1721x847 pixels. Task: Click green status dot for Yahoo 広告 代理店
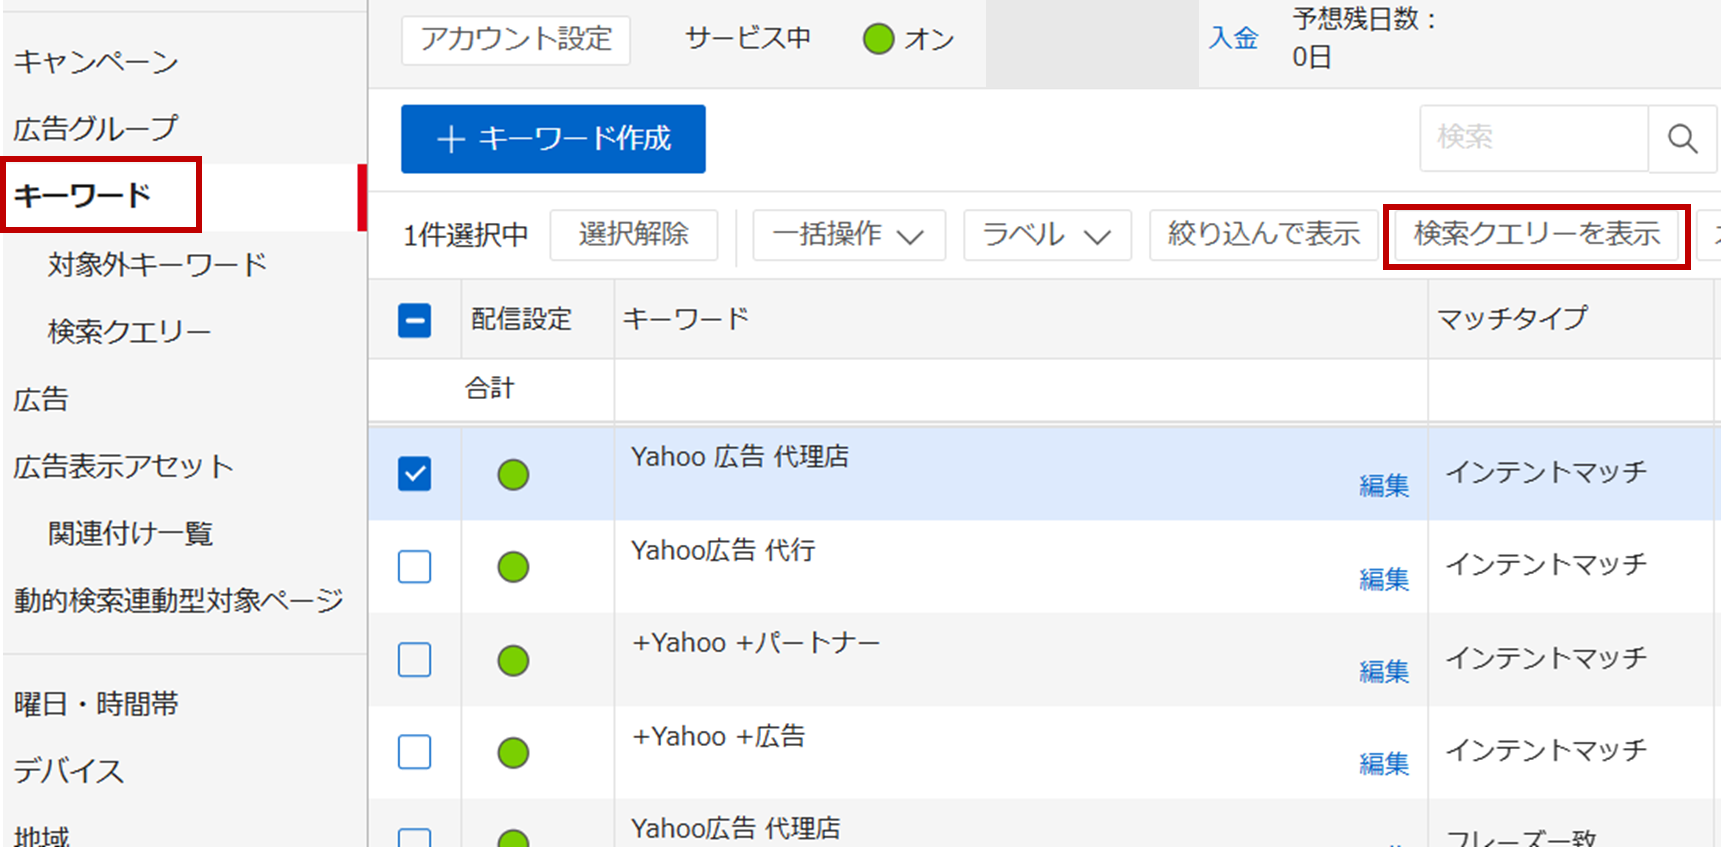point(513,475)
